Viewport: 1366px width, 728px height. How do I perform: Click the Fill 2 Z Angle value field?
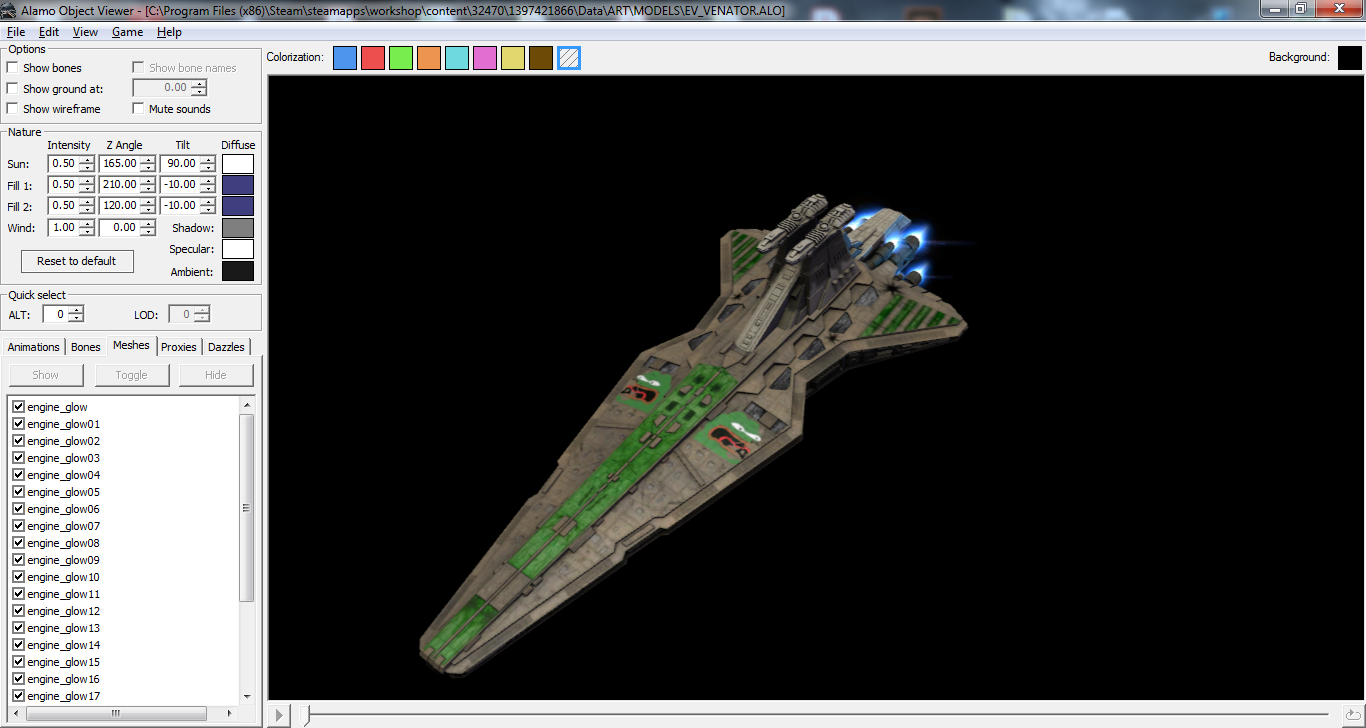point(119,206)
